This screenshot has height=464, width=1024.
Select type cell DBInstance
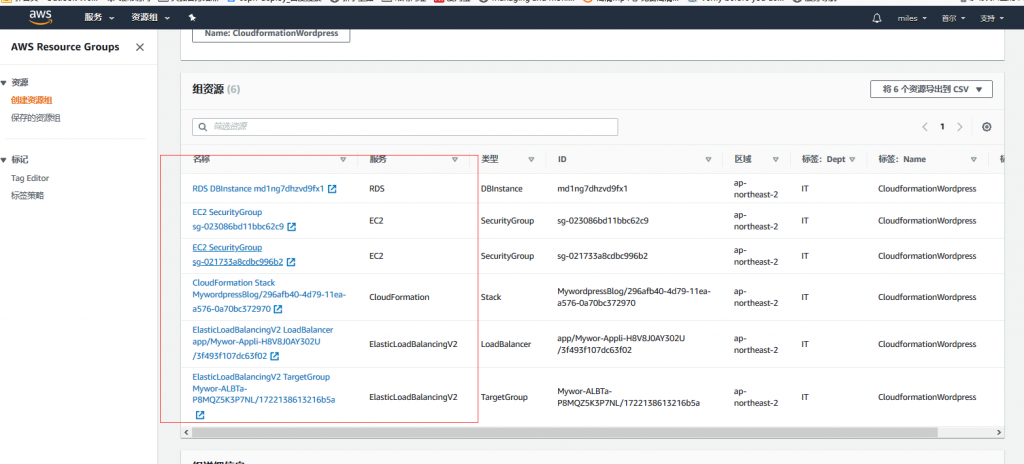[502, 189]
